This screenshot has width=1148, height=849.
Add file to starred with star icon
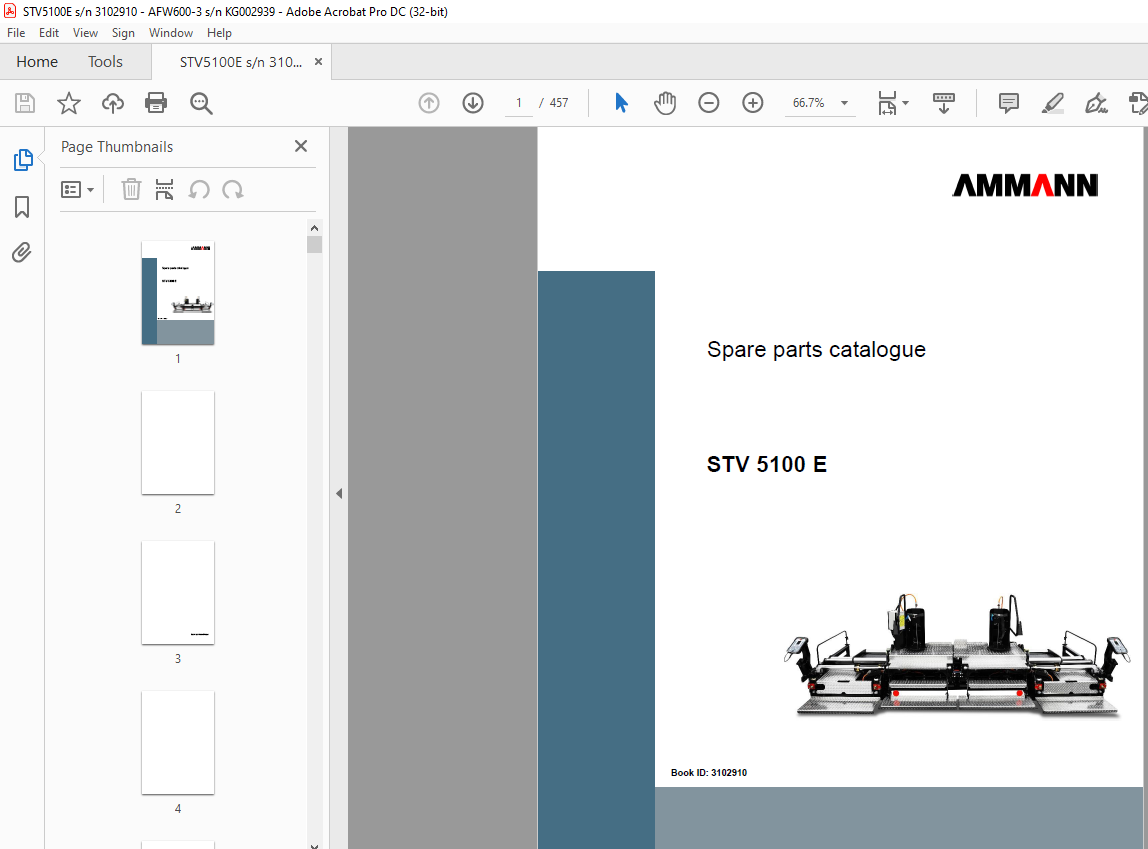pyautogui.click(x=69, y=103)
